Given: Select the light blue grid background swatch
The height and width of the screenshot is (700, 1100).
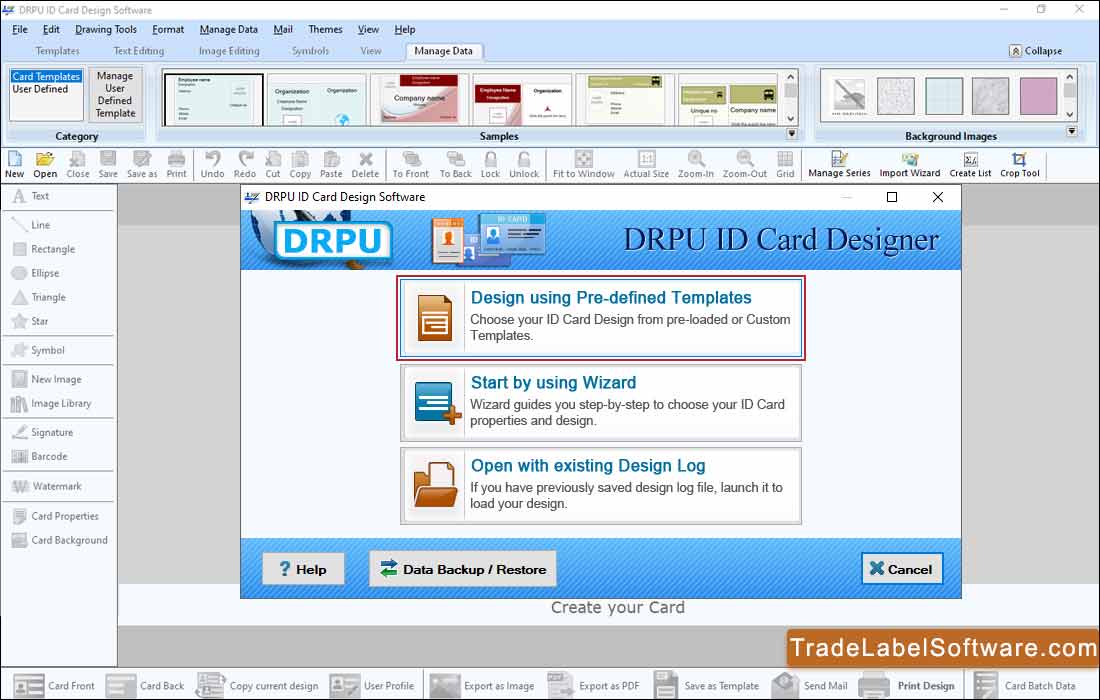Looking at the screenshot, I should click(944, 95).
